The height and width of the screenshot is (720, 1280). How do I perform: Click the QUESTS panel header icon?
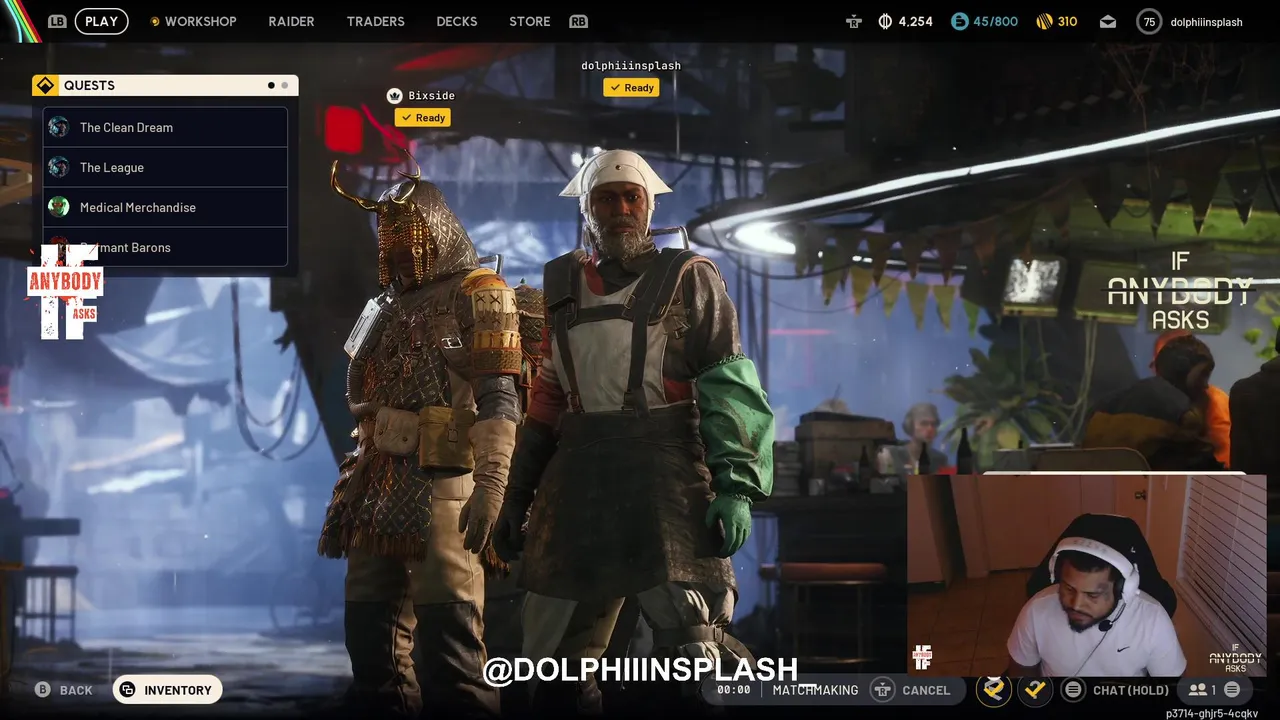45,85
